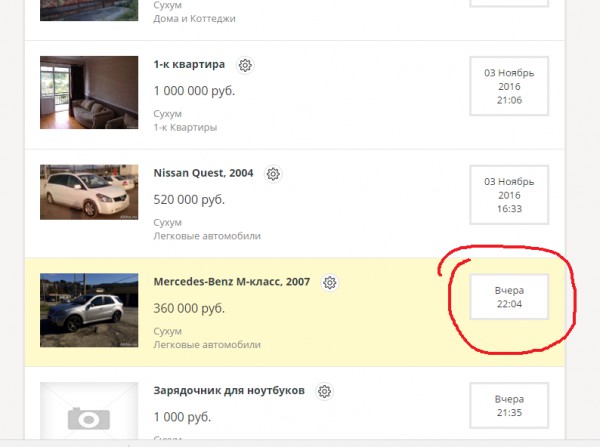Click the apartment room photo thumbnail
Screen dimensions: 600x447
[89, 92]
